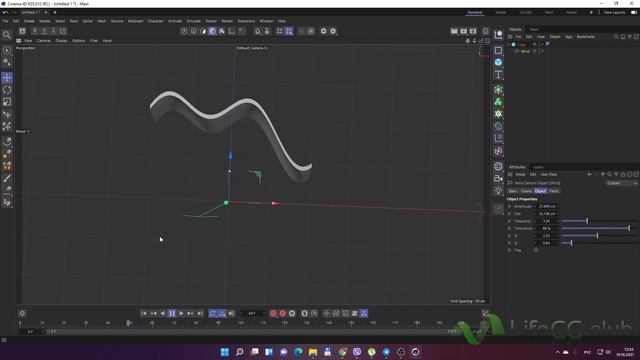Screen dimensions: 640x360
Task: Expand the Cube hierarchy in Object Manager
Action: tap(509, 44)
